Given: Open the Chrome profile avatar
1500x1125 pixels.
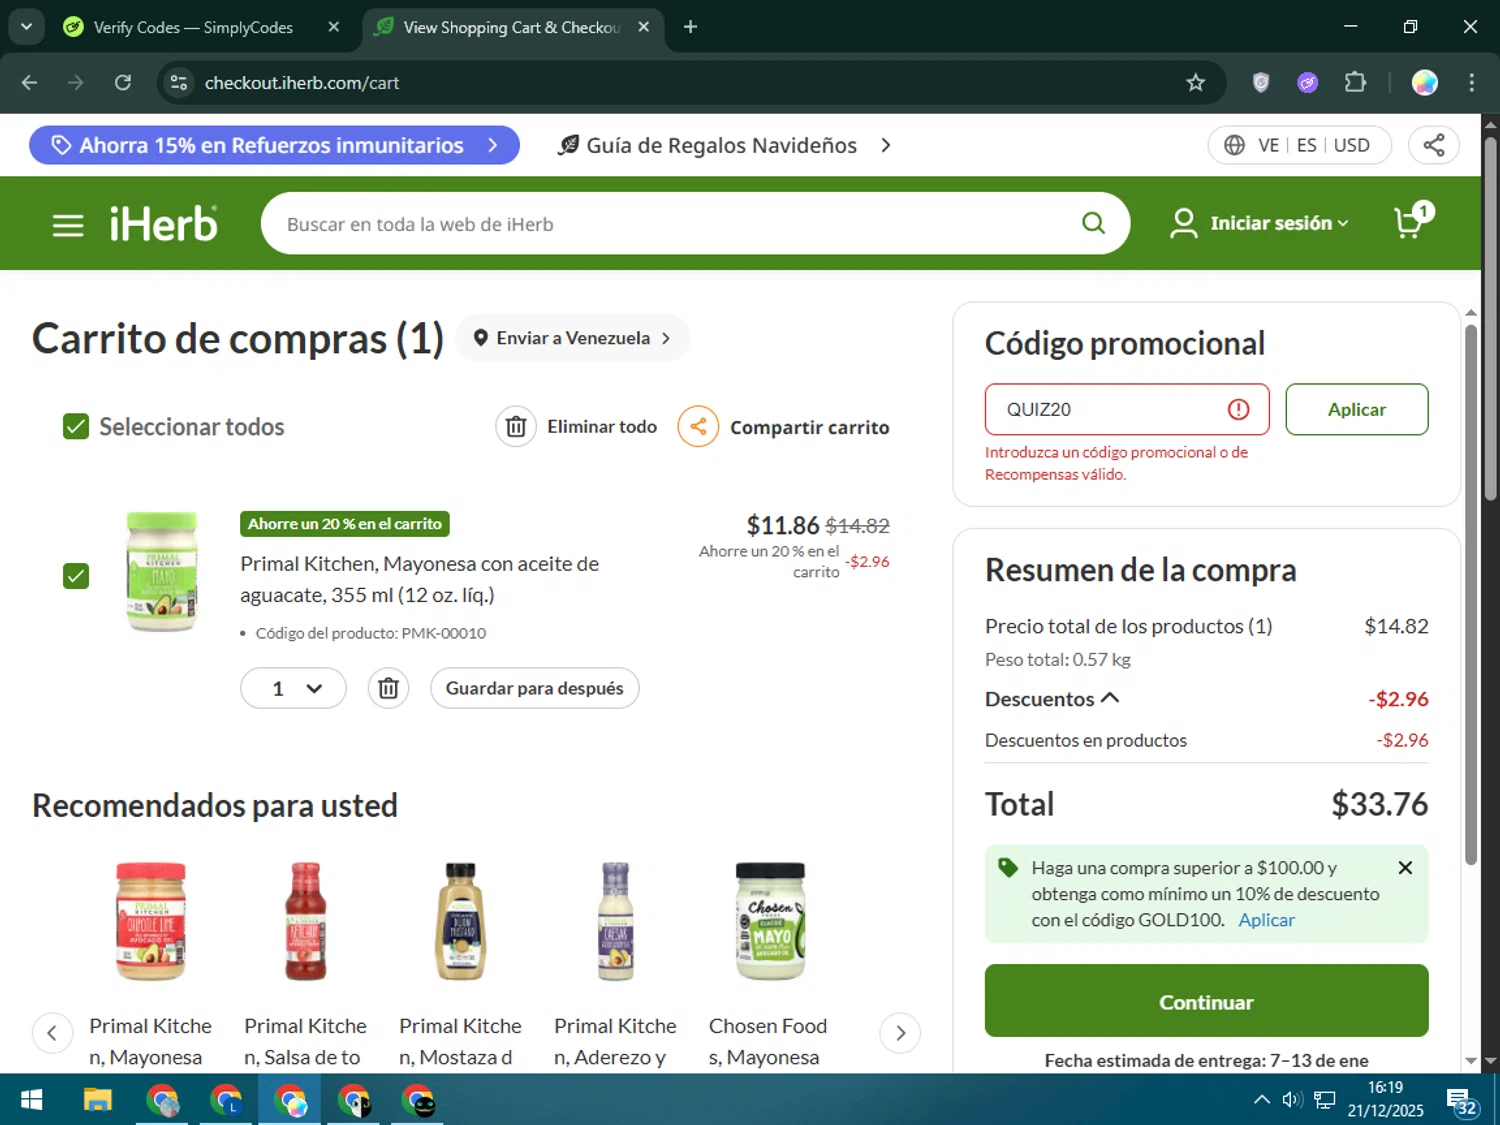Looking at the screenshot, I should (1424, 83).
